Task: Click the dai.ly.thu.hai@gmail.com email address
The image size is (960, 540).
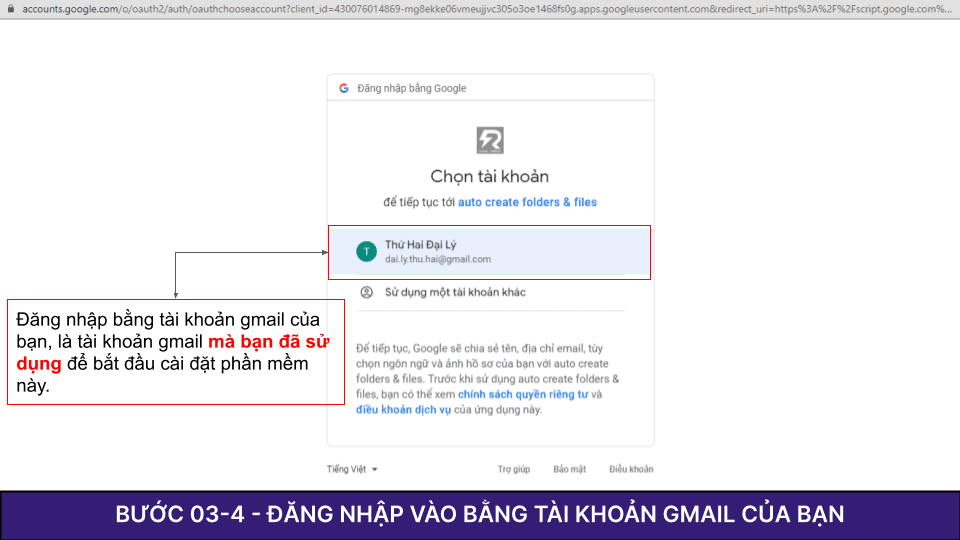Action: pos(437,259)
